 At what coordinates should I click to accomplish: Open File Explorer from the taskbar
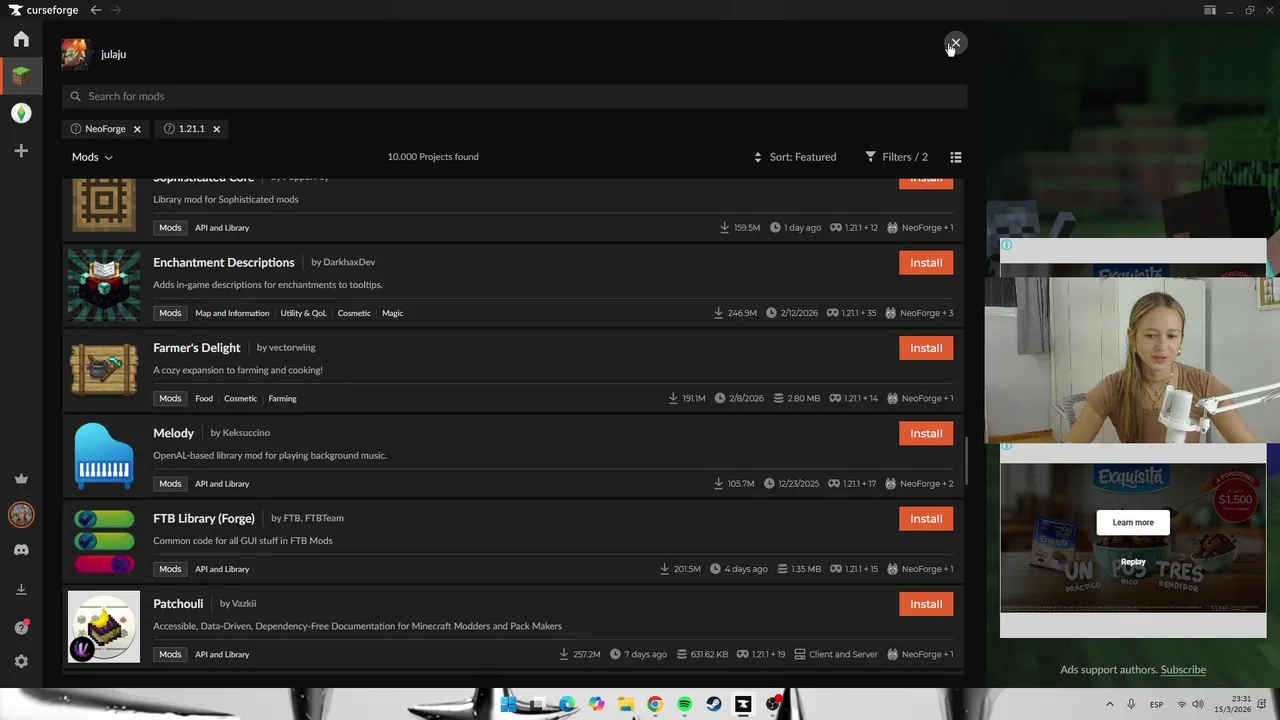click(625, 705)
